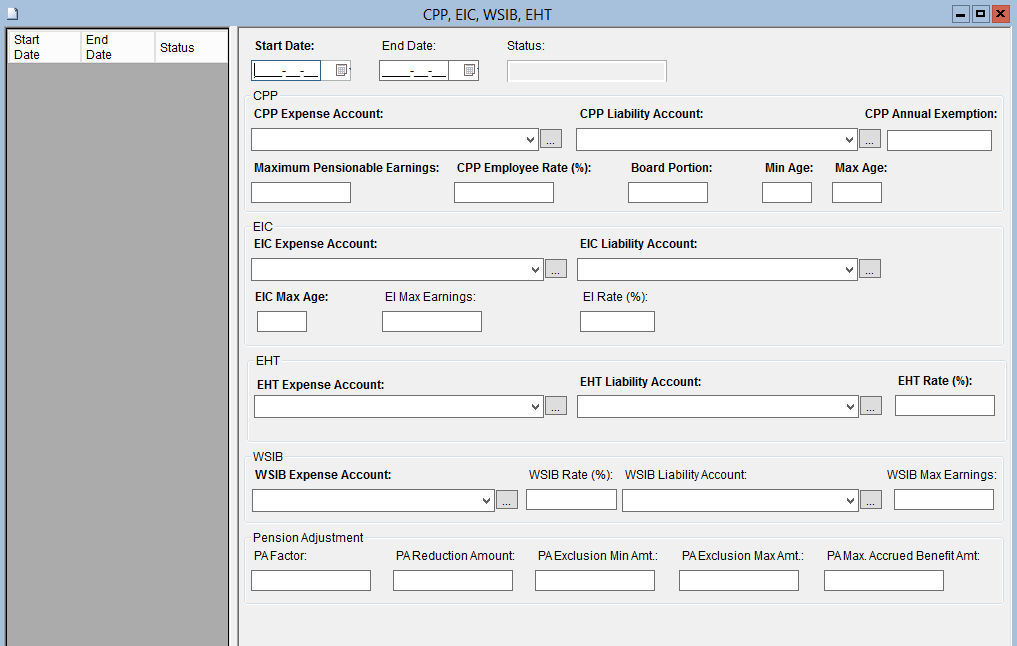Click the EHT Rate (%) input field
This screenshot has height=646, width=1017.
[944, 405]
